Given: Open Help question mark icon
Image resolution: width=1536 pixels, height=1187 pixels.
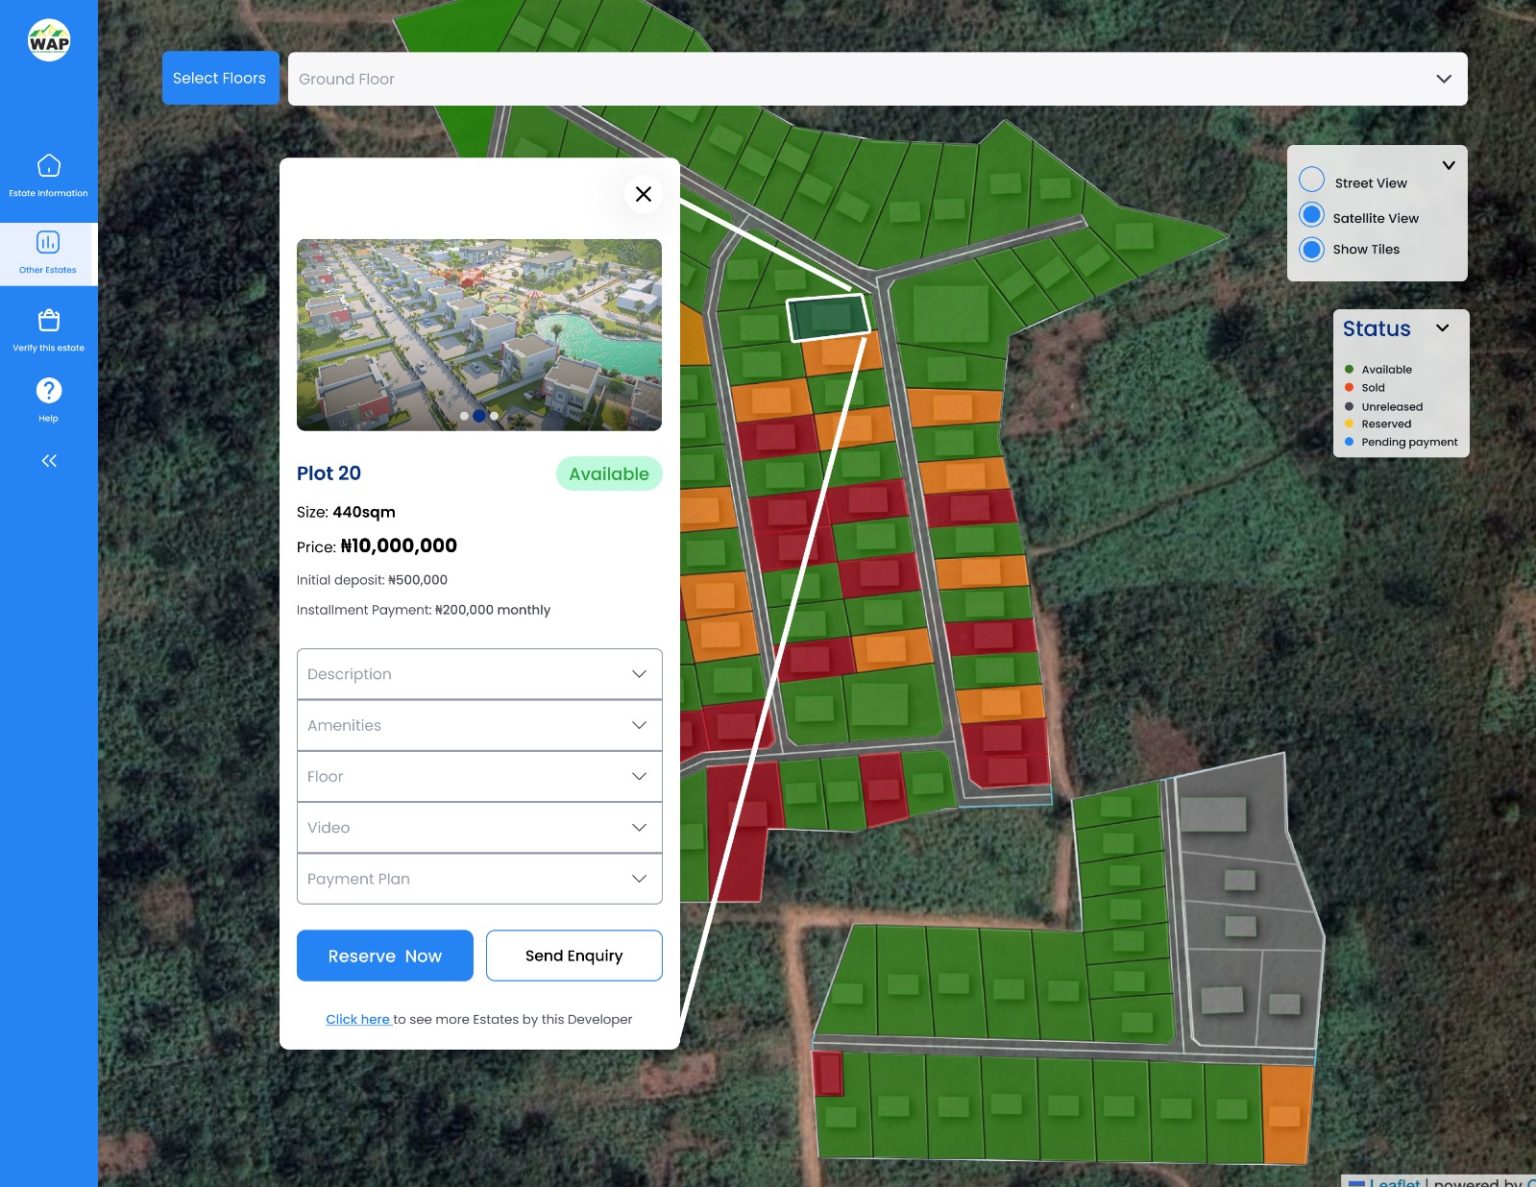Looking at the screenshot, I should [x=48, y=391].
